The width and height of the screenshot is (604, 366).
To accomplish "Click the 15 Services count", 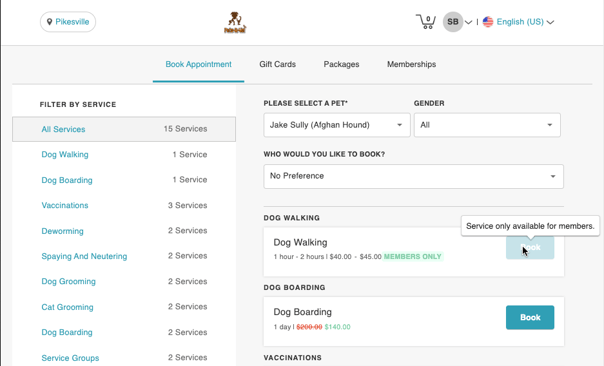I will pyautogui.click(x=185, y=129).
